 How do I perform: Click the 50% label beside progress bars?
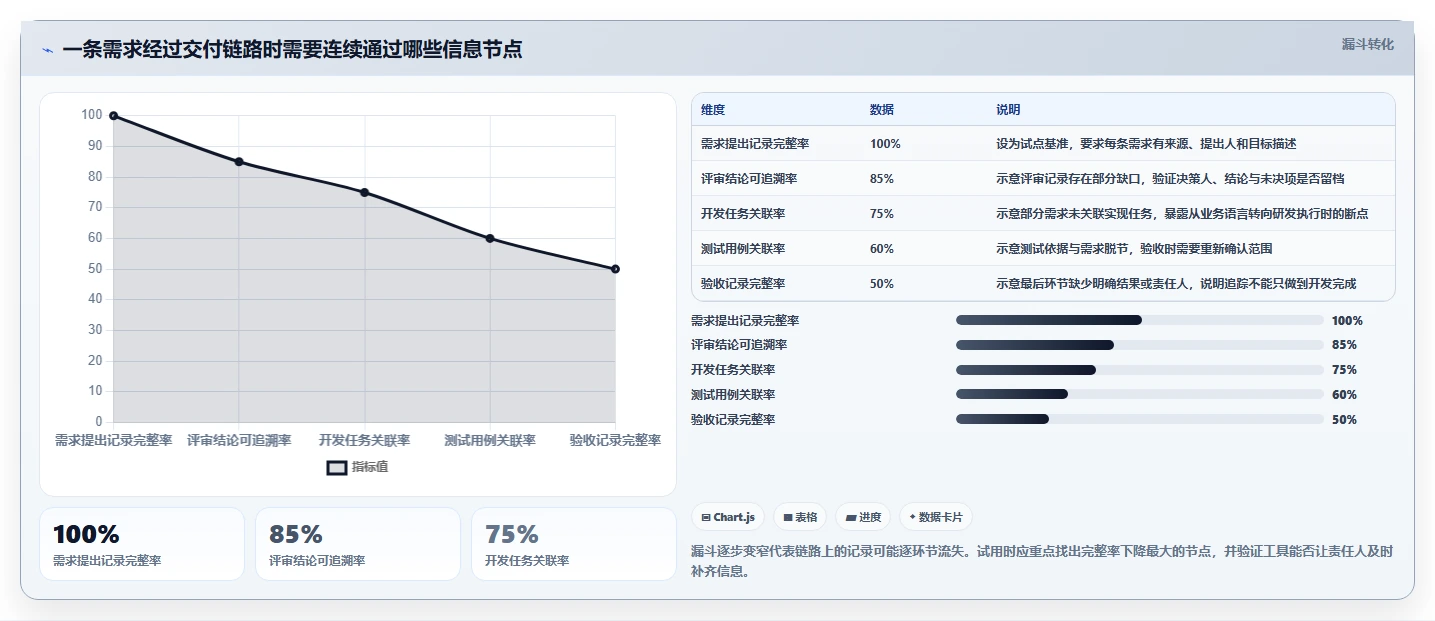coord(1344,420)
